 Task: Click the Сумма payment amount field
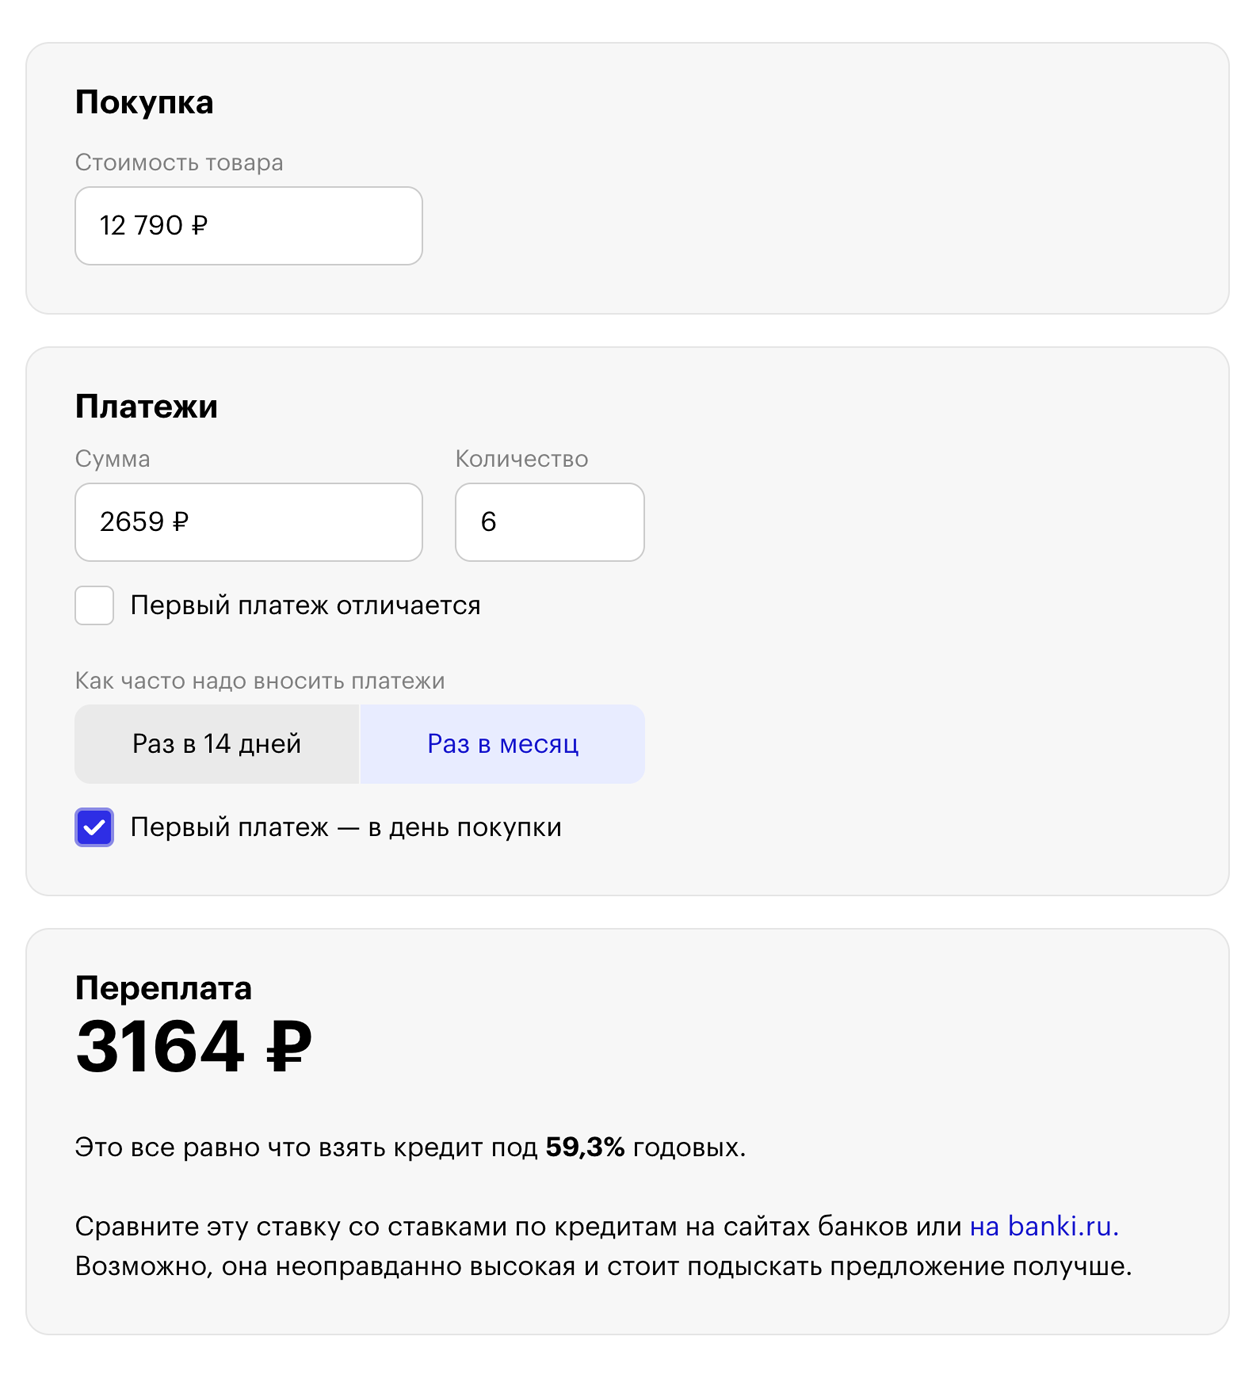pos(248,522)
